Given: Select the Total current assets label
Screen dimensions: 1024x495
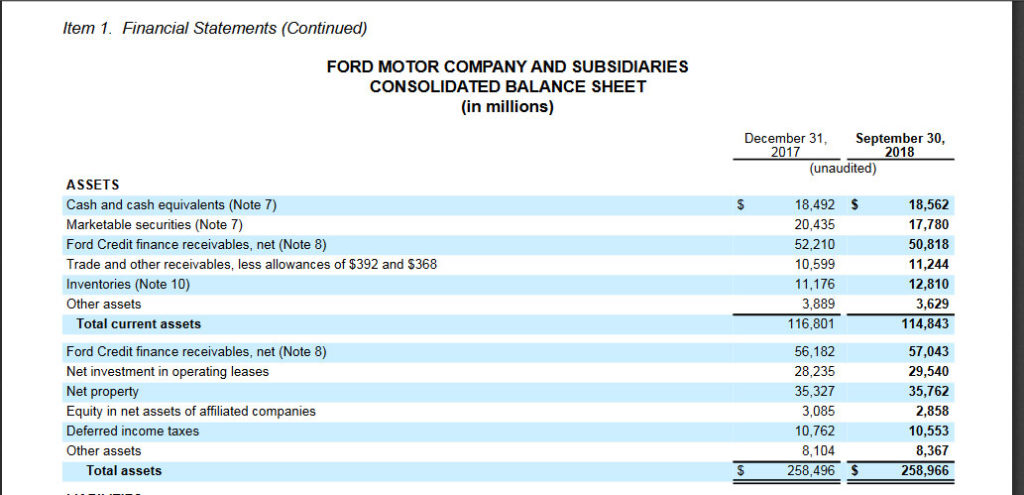Looking at the screenshot, I should [x=138, y=324].
